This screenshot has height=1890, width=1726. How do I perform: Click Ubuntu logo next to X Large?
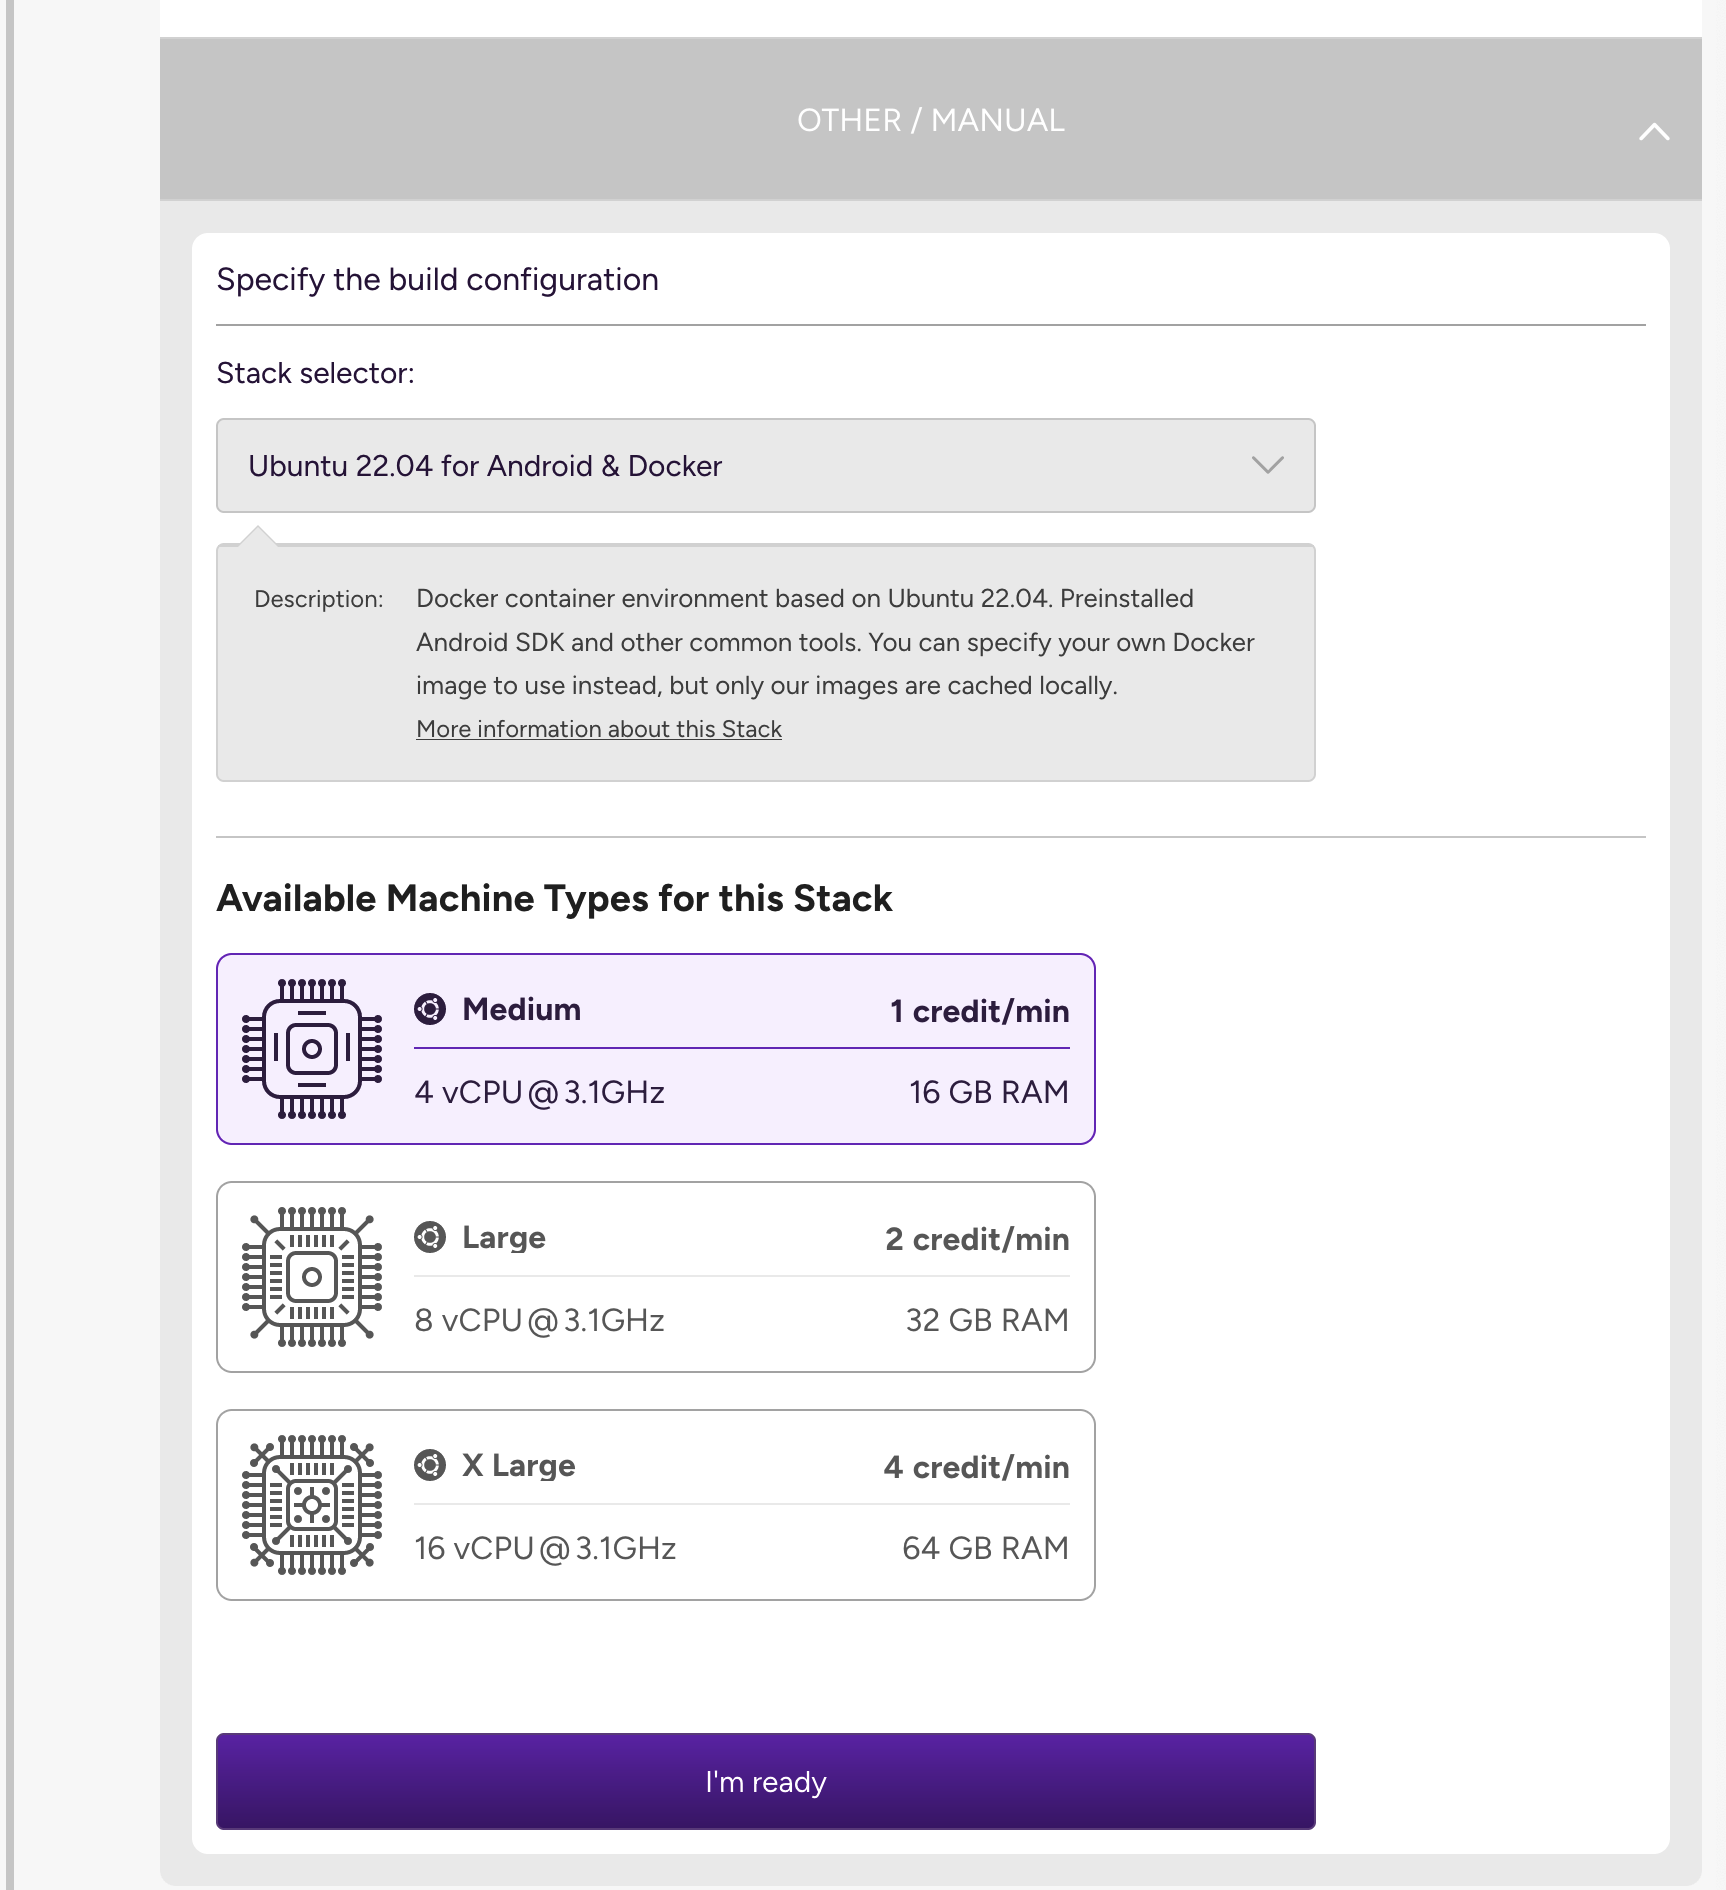(430, 1465)
